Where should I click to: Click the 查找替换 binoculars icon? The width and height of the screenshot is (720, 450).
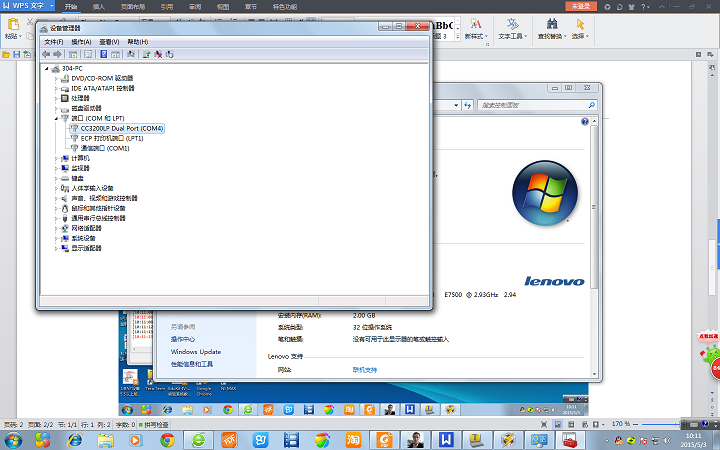pyautogui.click(x=552, y=24)
